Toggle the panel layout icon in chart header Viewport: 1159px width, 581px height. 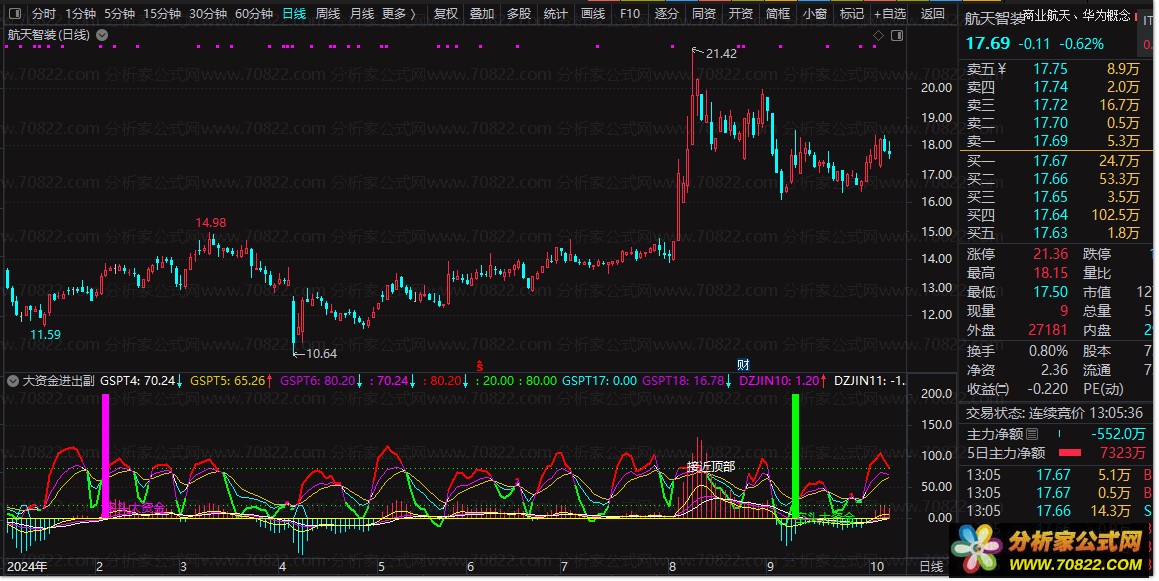pyautogui.click(x=897, y=35)
